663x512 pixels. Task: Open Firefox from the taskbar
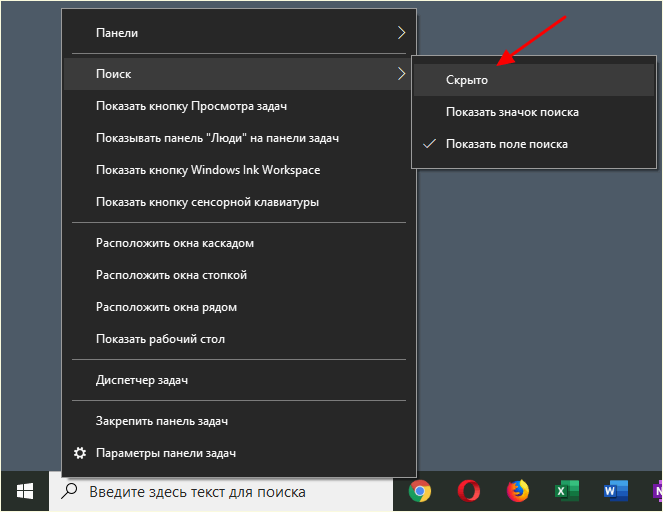click(518, 491)
